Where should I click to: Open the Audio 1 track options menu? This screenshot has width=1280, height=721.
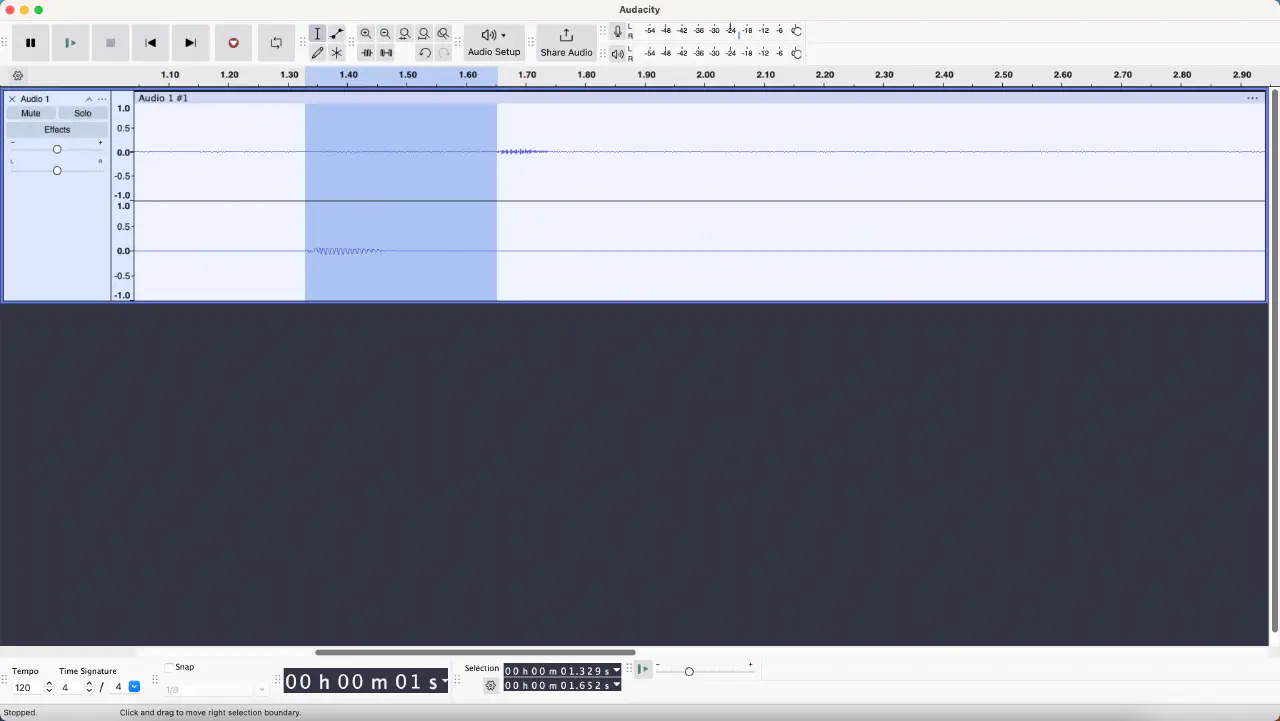click(102, 99)
